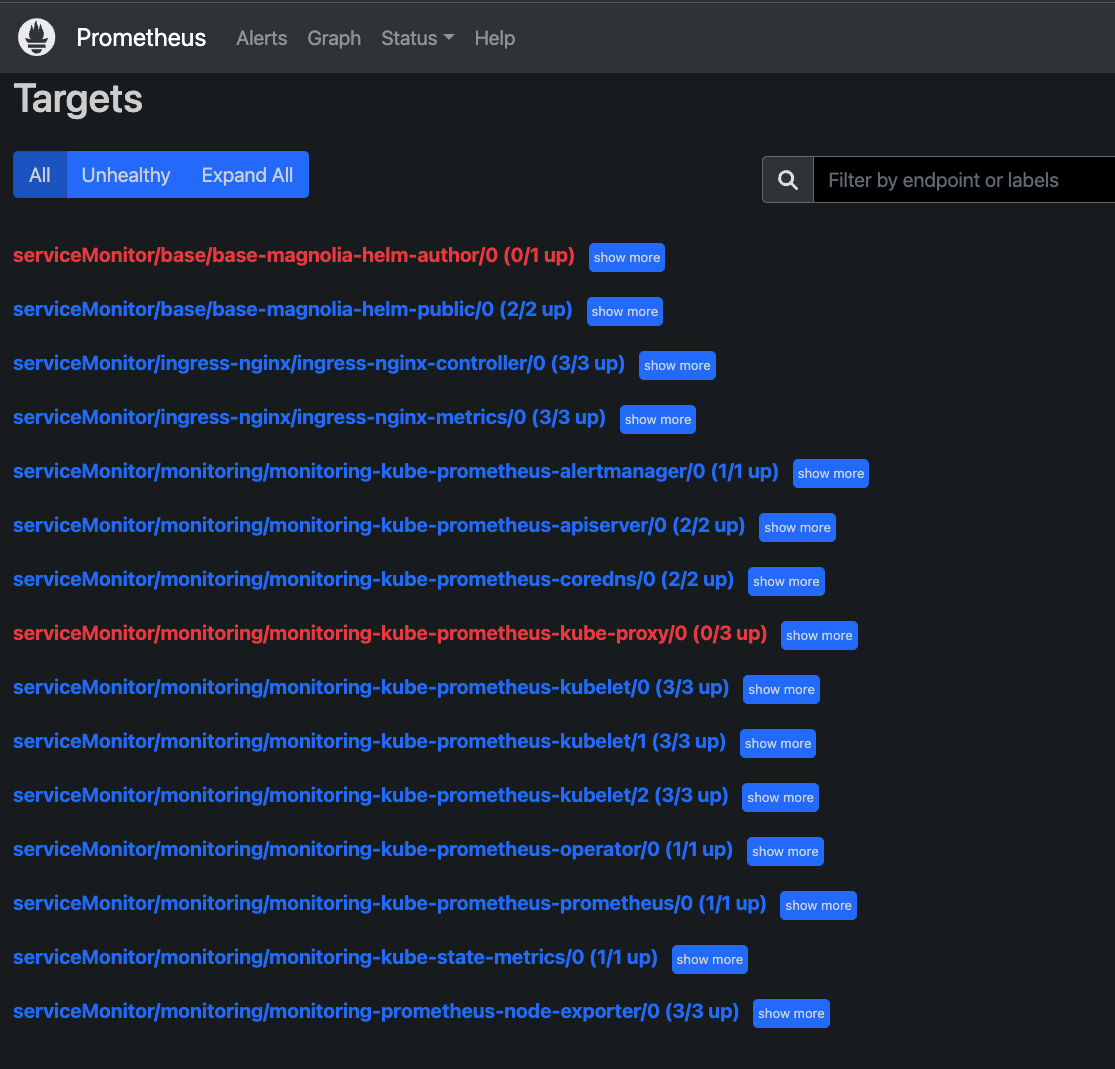Expand show more for base-magnolia-helm-author

(x=626, y=257)
